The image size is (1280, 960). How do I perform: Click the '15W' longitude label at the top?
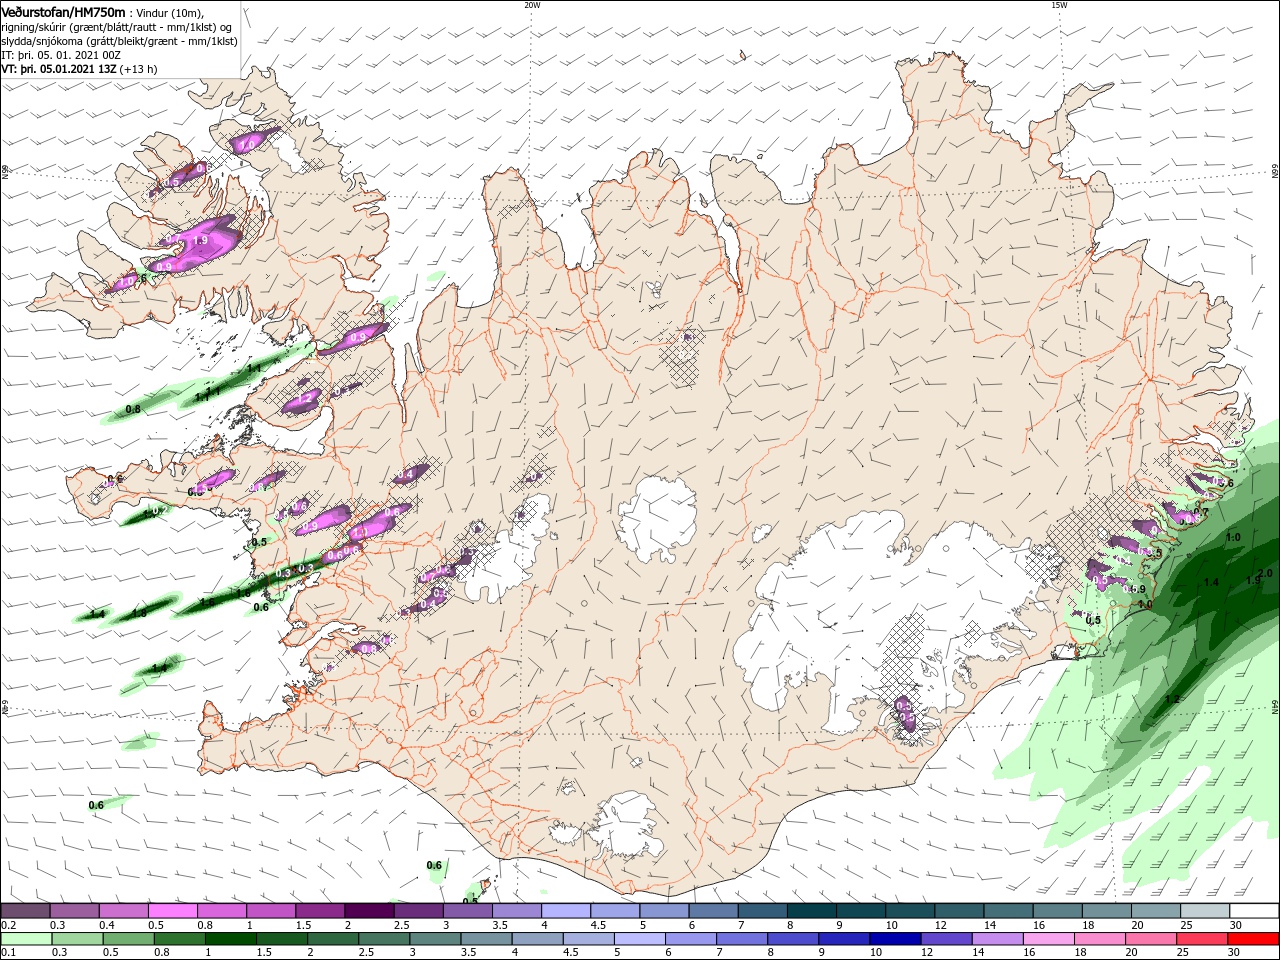point(1058,4)
